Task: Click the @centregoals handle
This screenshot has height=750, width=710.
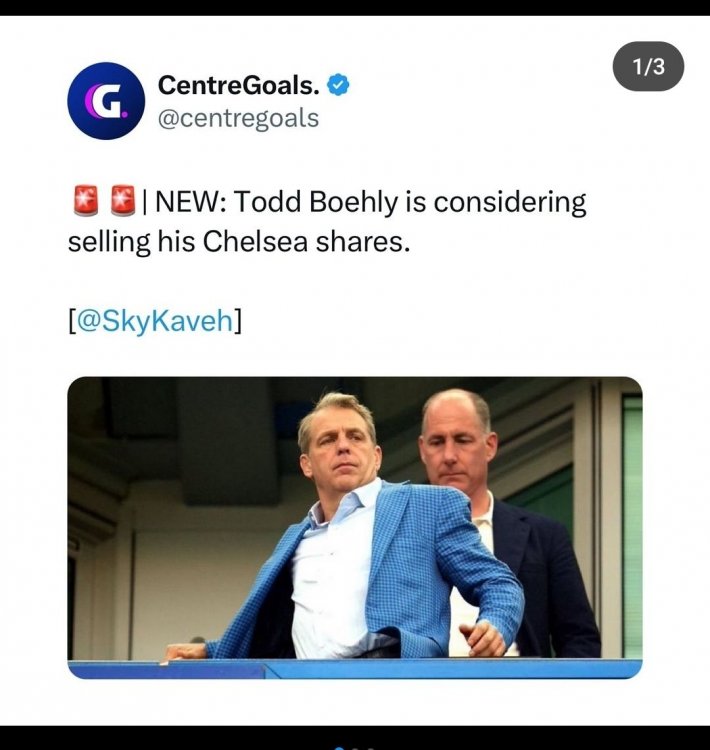Action: click(x=238, y=118)
